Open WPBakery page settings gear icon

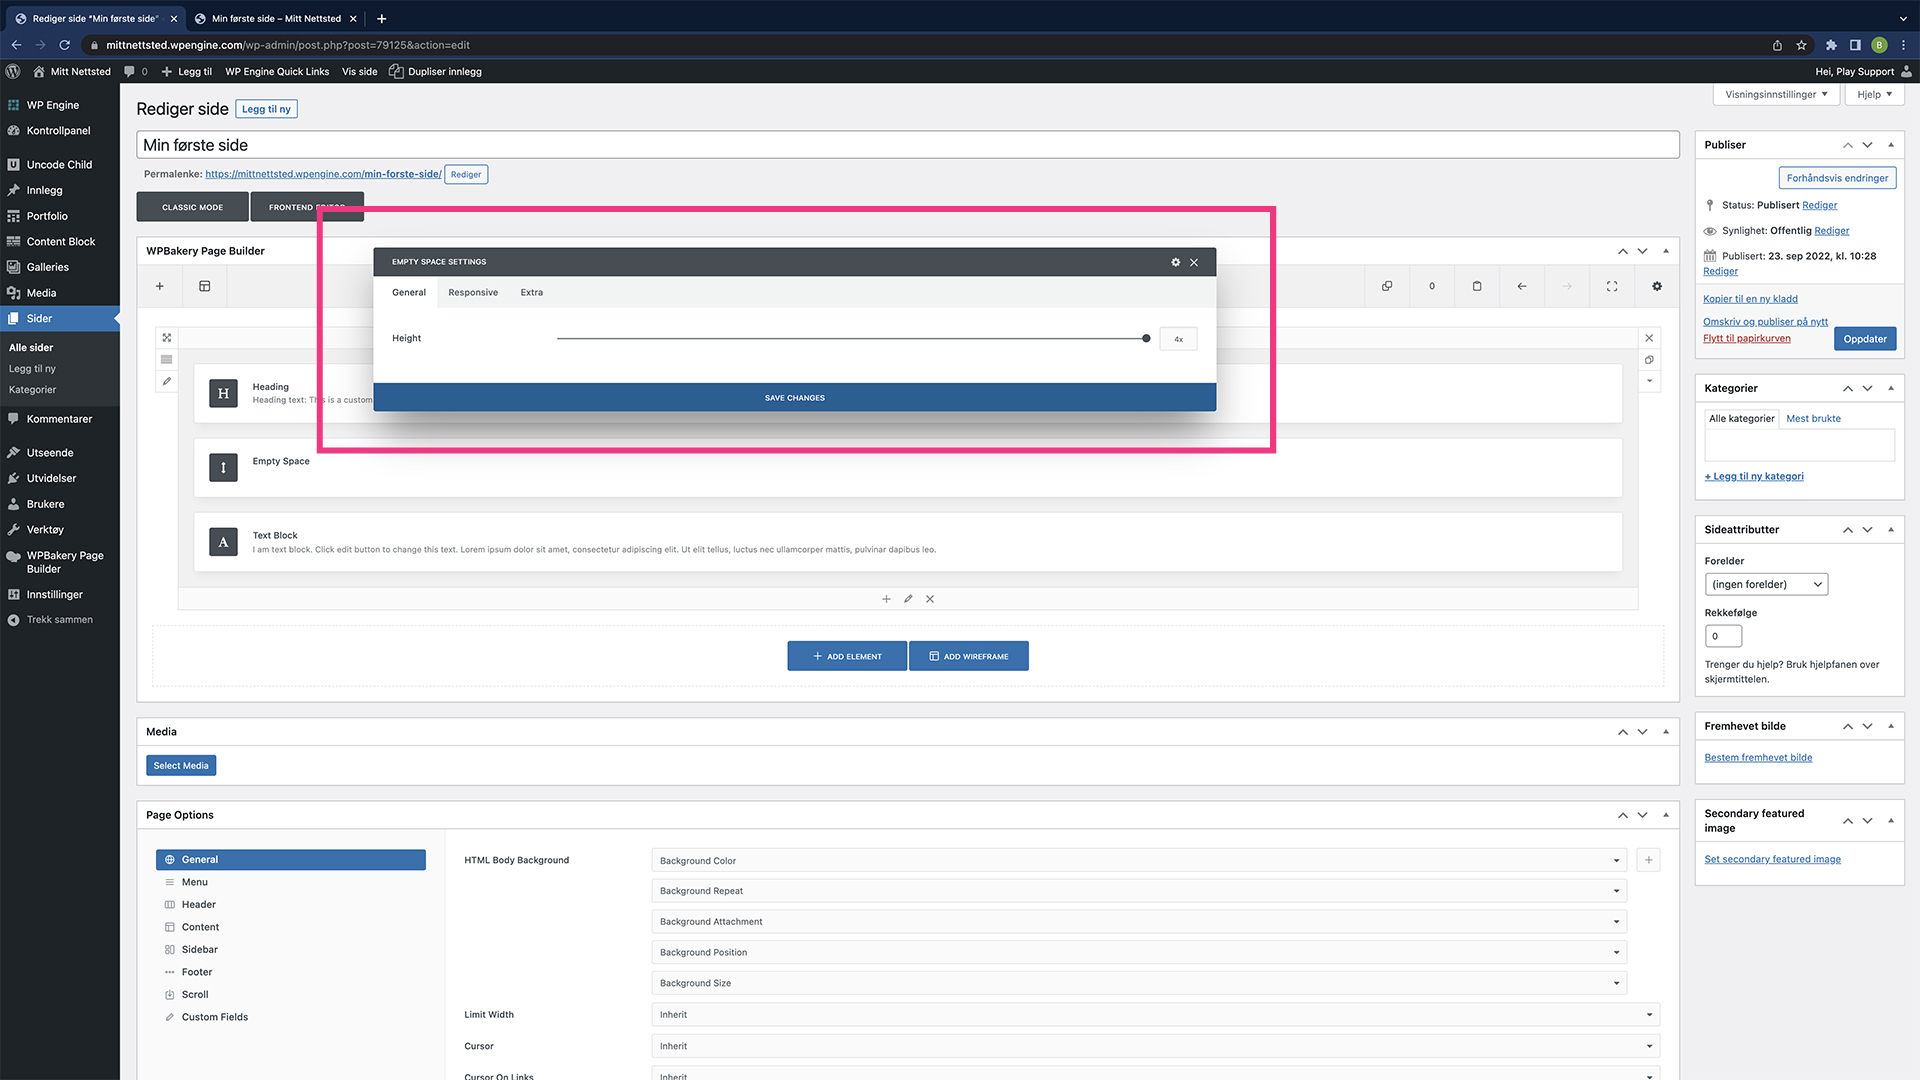point(1657,286)
